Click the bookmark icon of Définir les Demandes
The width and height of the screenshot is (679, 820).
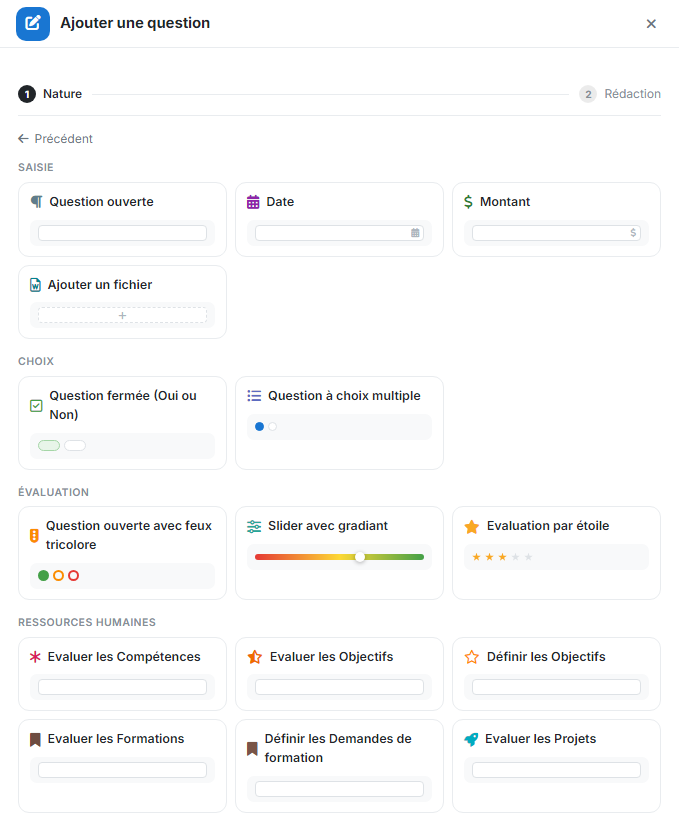[x=252, y=749]
